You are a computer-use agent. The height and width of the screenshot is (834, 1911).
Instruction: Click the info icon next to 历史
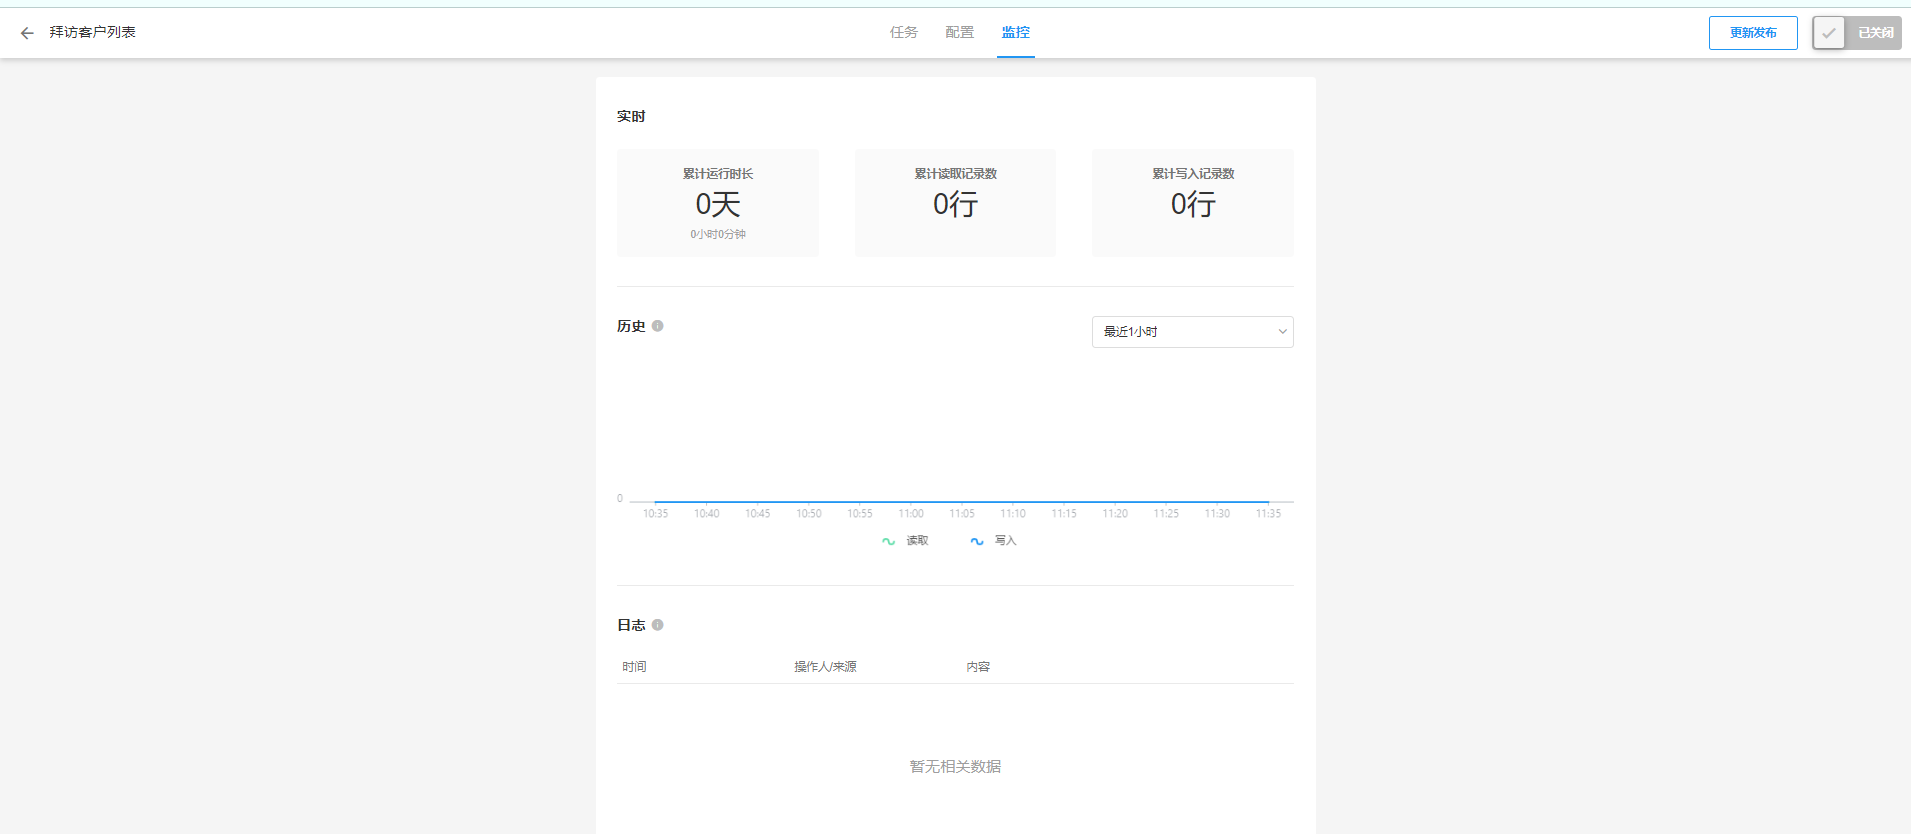click(x=658, y=326)
